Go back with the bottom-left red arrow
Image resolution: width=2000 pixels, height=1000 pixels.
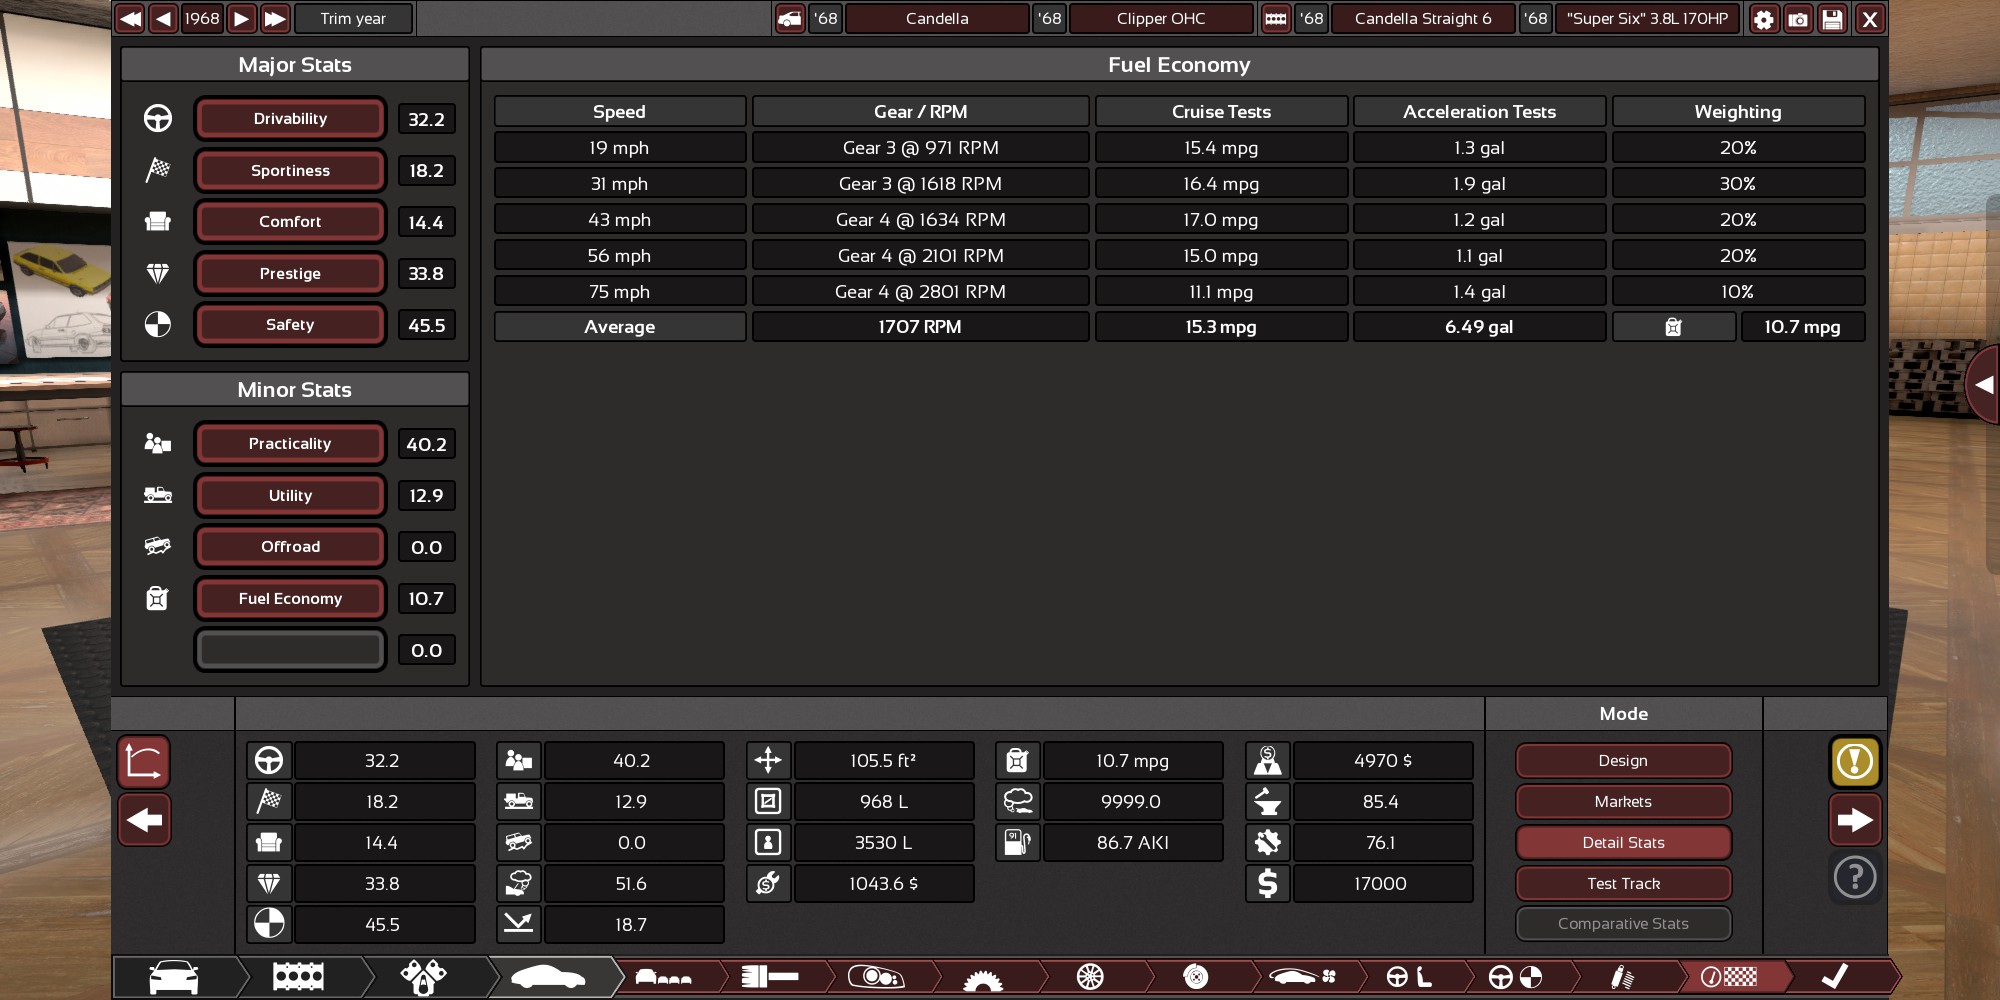coord(144,820)
